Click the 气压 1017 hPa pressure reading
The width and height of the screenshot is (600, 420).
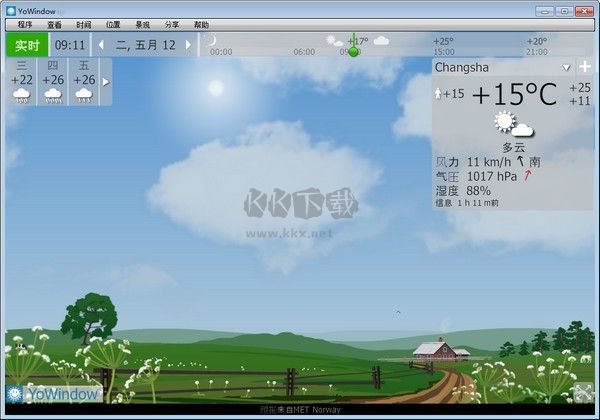pos(476,177)
